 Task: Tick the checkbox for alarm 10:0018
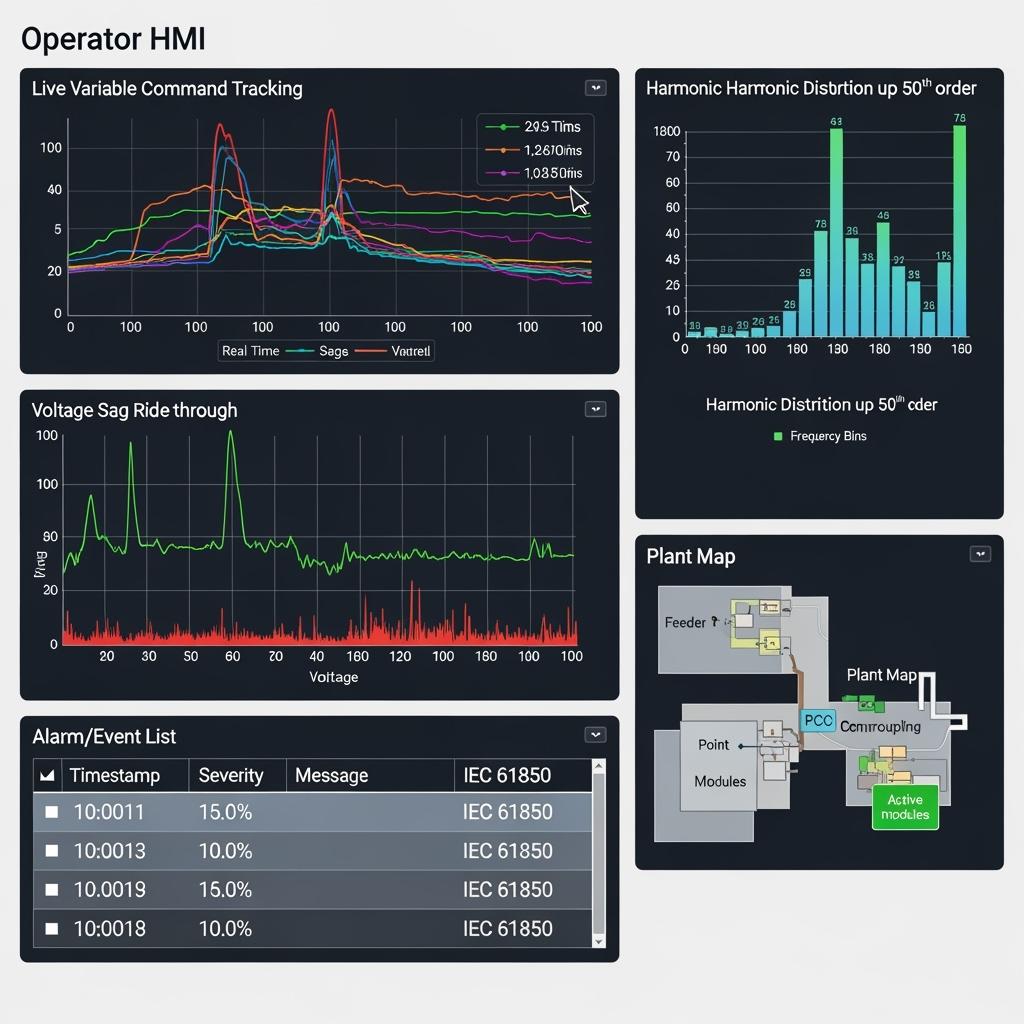point(51,929)
